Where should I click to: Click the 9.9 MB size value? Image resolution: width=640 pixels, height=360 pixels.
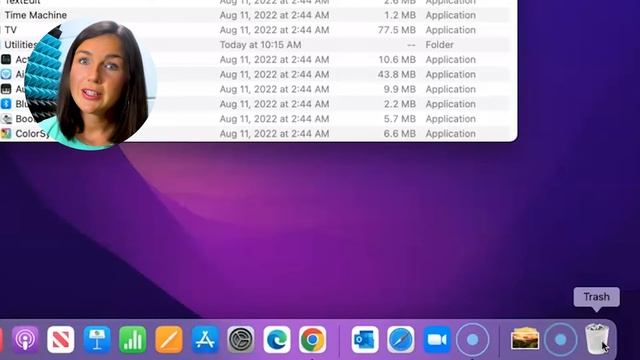tap(400, 89)
